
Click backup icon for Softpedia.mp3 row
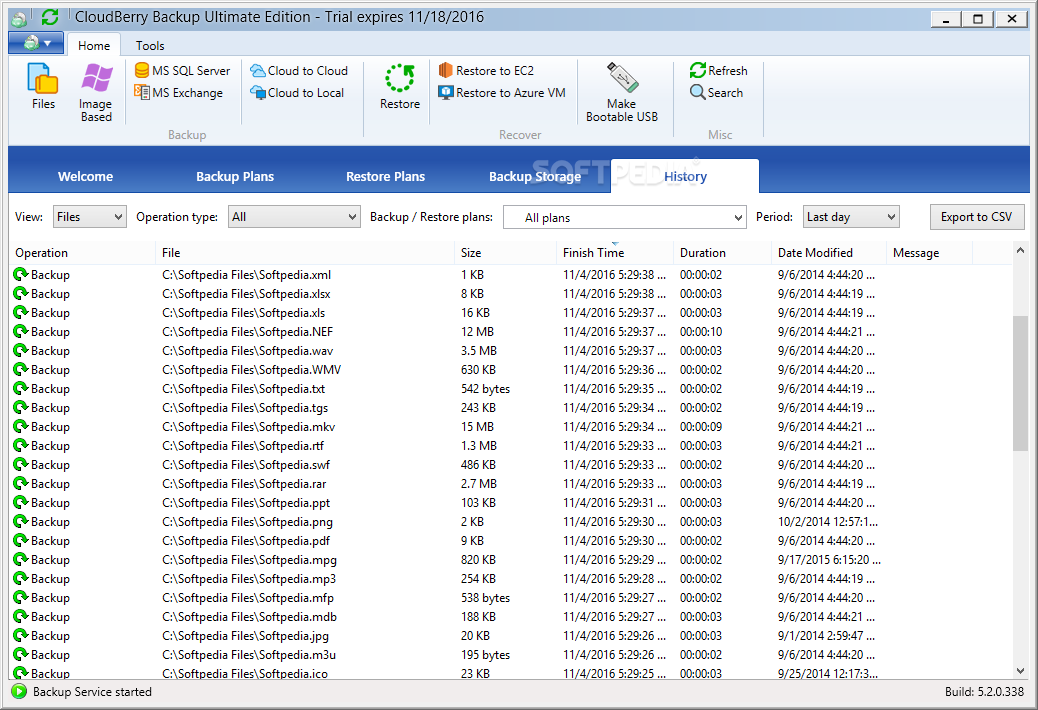pos(21,578)
